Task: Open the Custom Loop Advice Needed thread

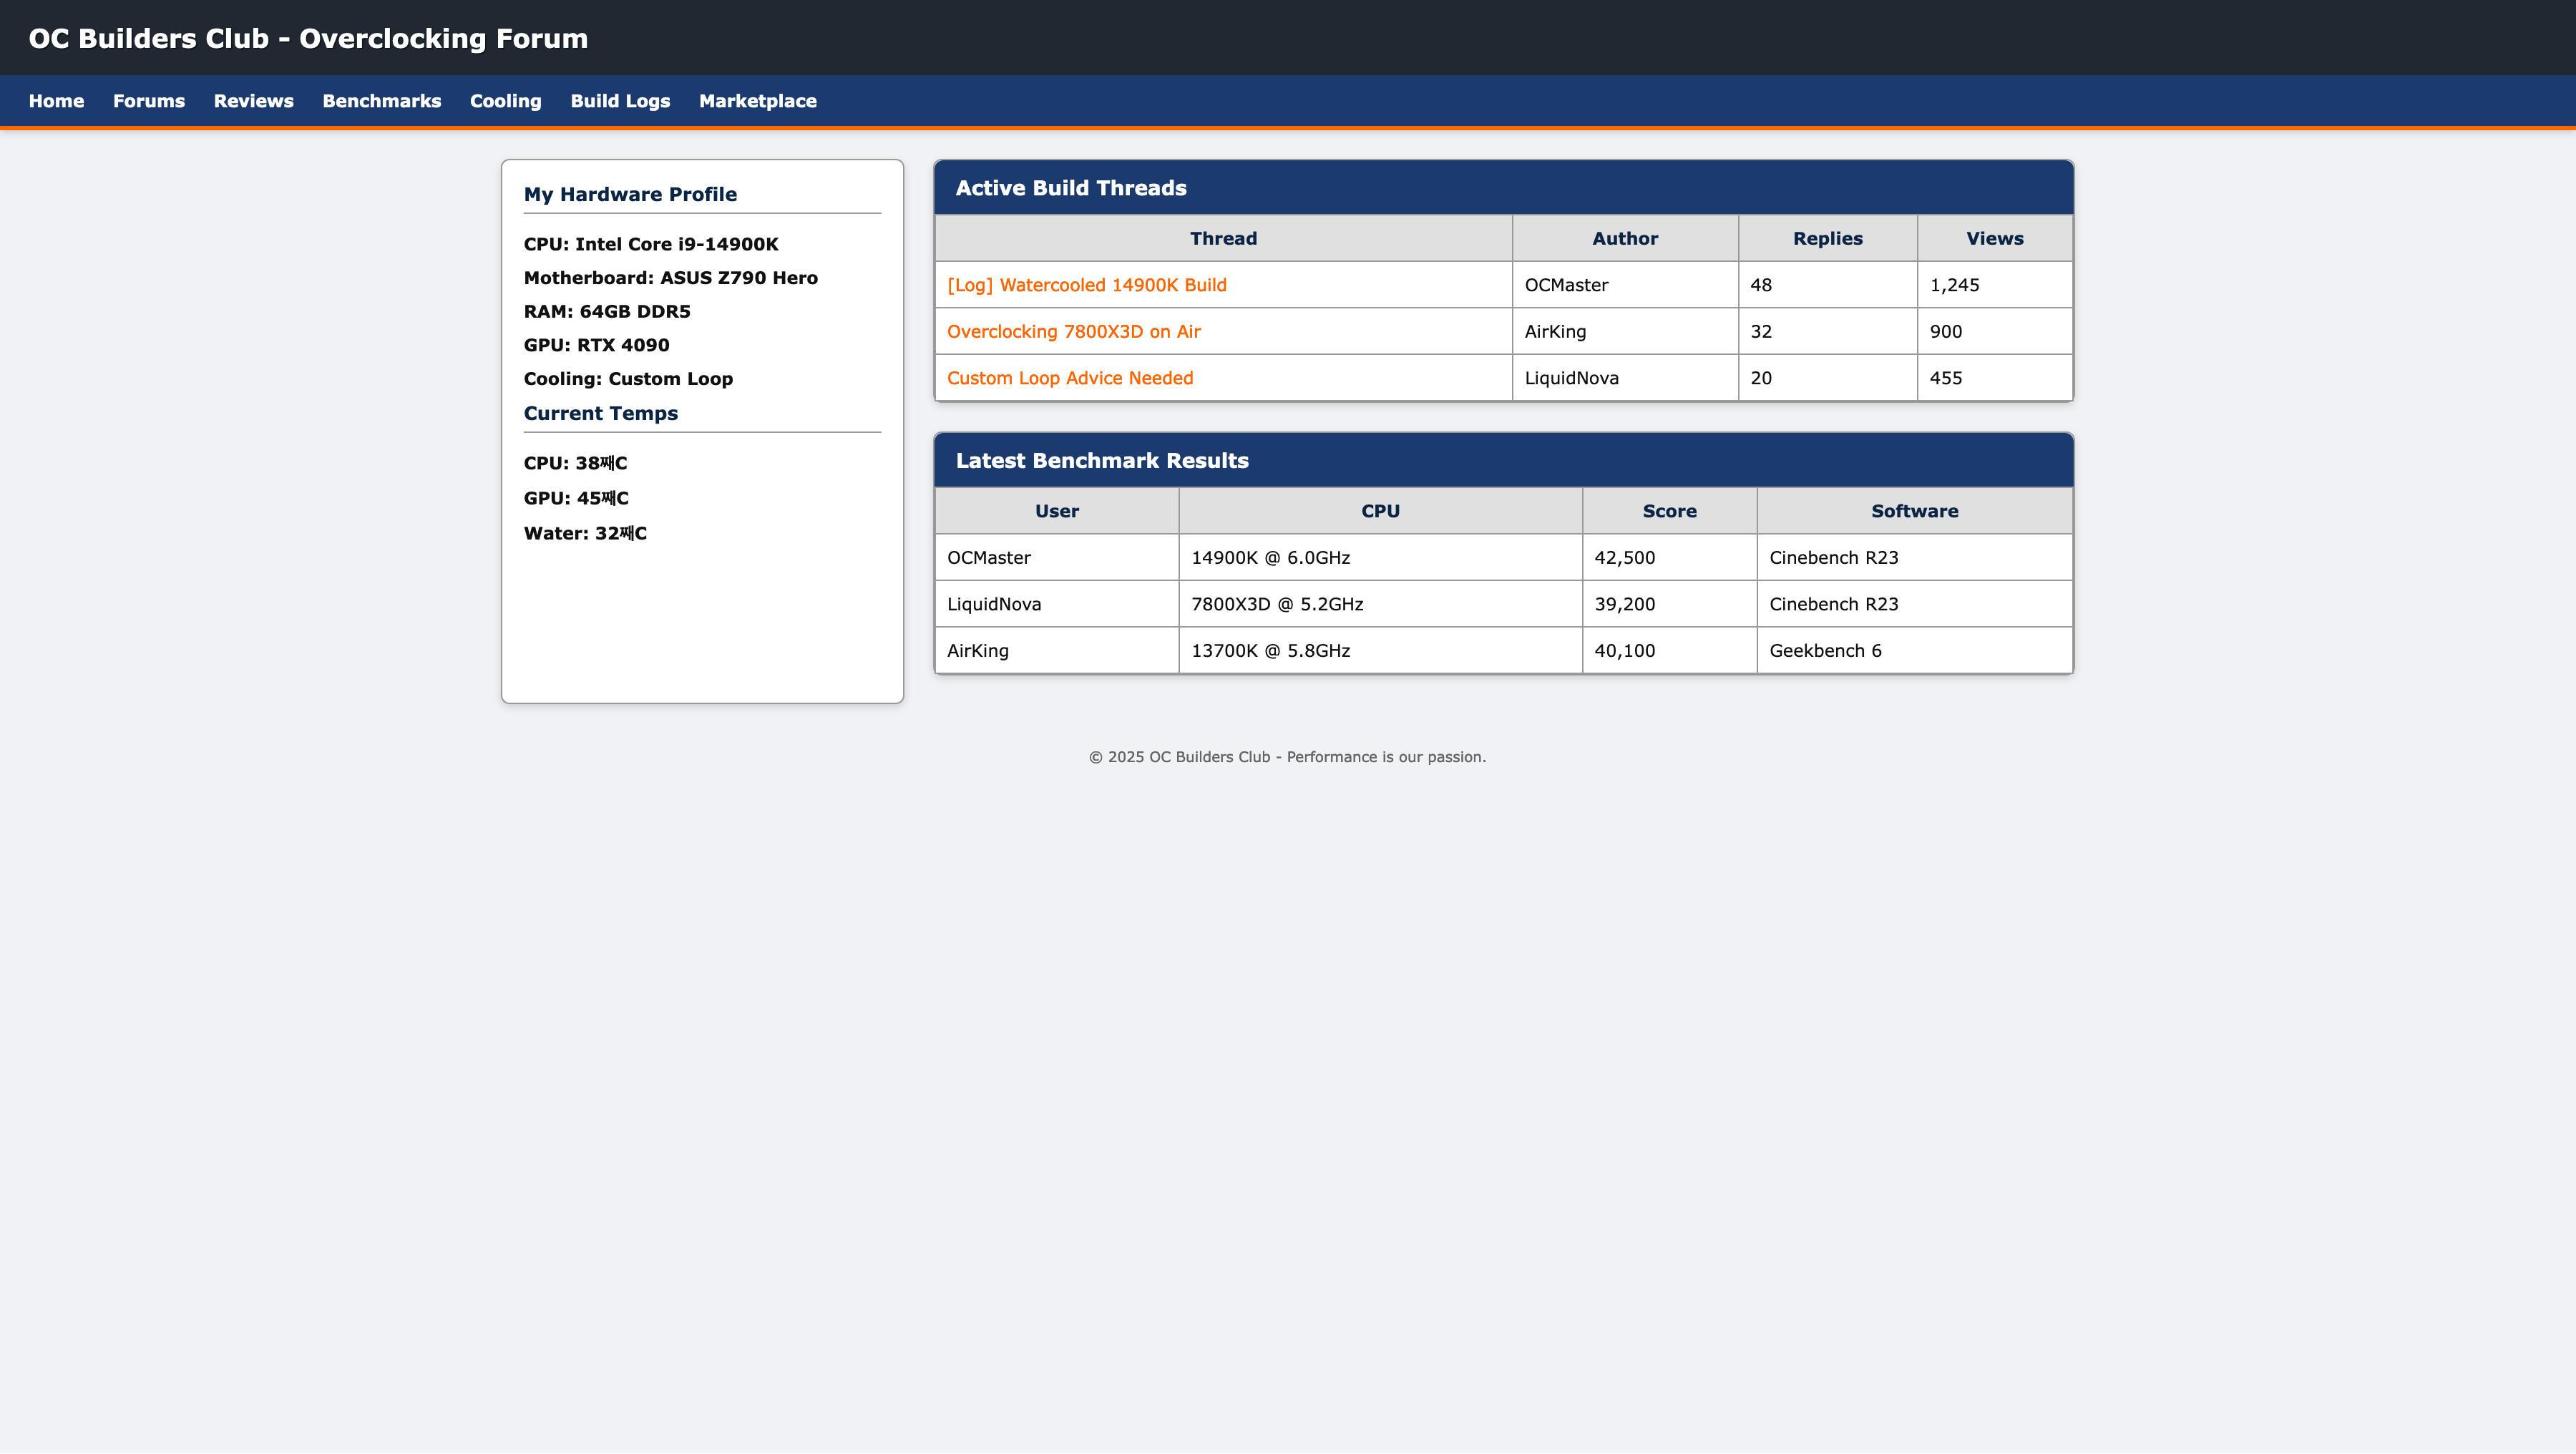Action: [1069, 378]
